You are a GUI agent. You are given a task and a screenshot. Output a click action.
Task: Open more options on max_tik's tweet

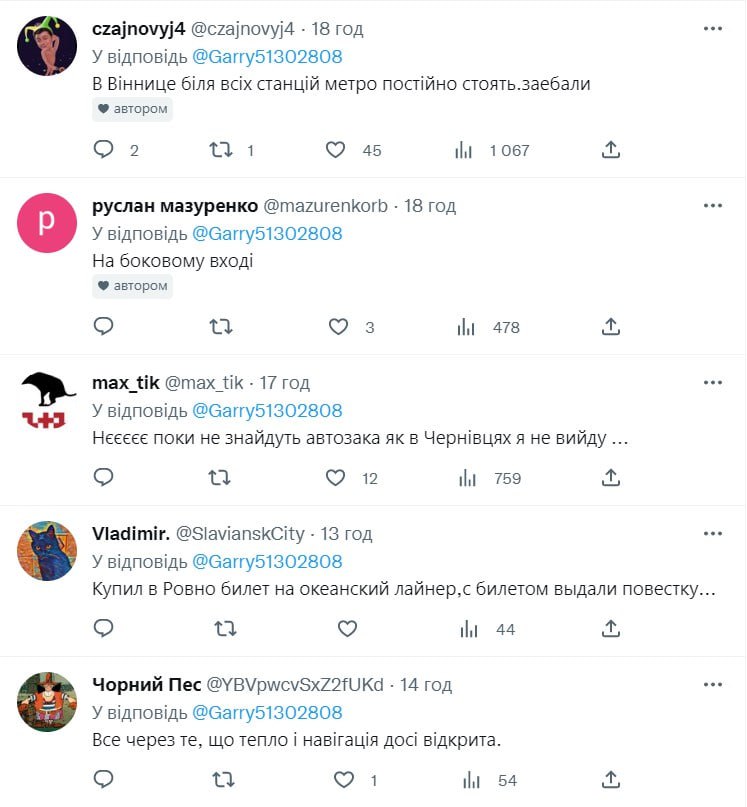712,383
